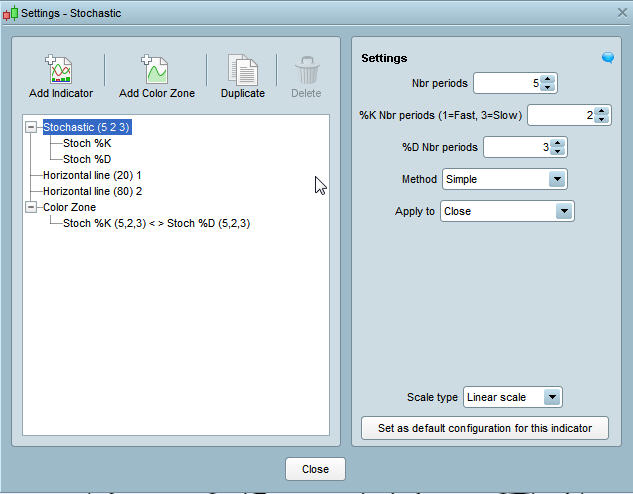The height and width of the screenshot is (494, 633).
Task: Click the Close button at the bottom
Action: [315, 469]
